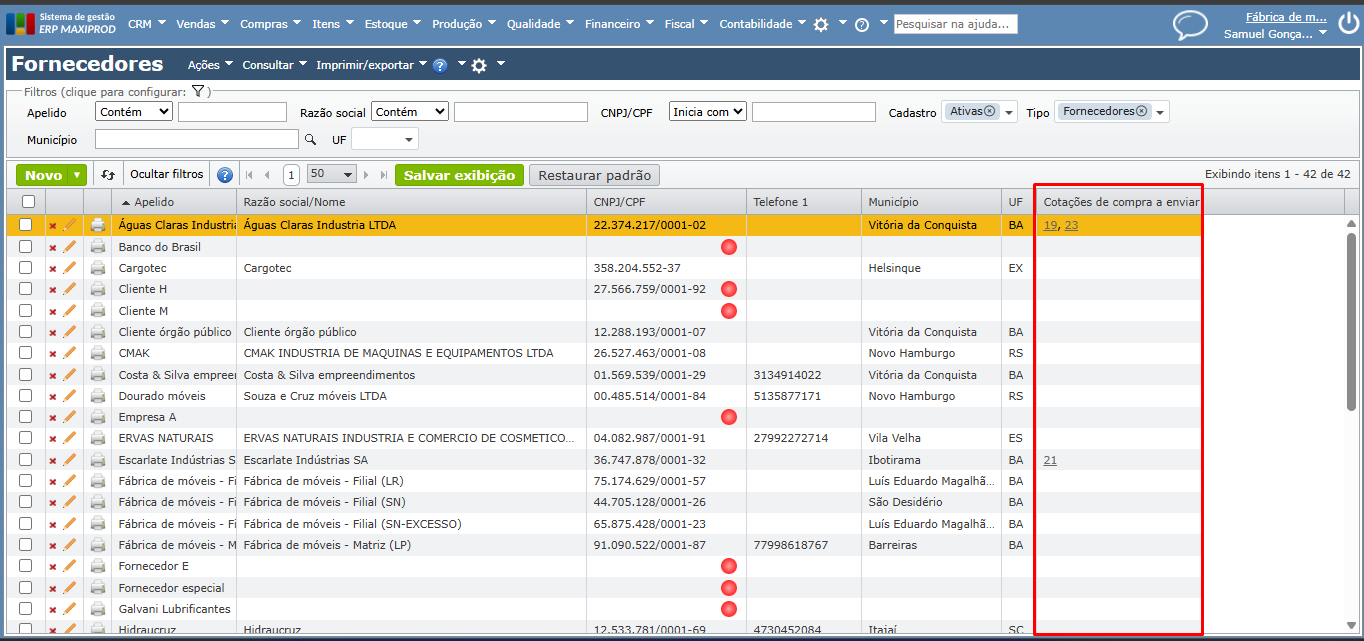Click the edit pencil for Cargotec
Viewport: 1364px width, 641px height.
point(70,268)
